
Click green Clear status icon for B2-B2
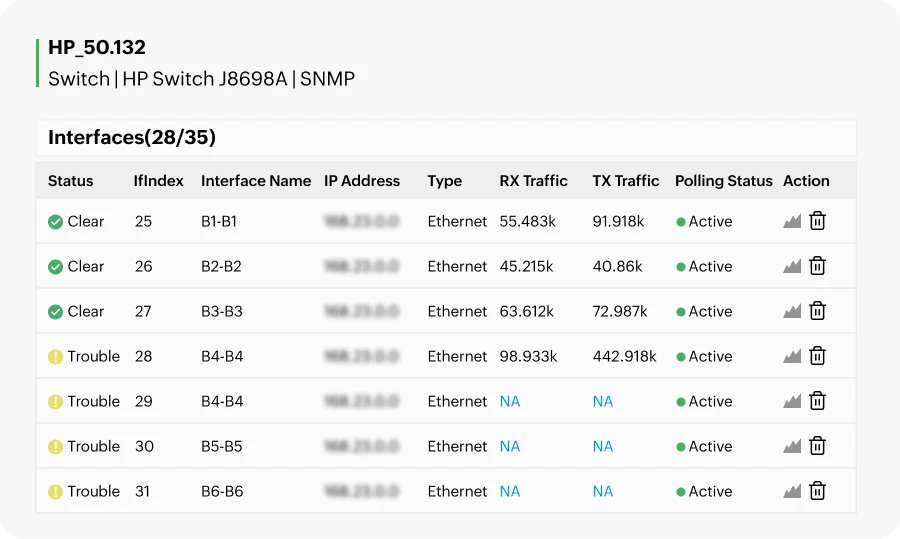[55, 266]
